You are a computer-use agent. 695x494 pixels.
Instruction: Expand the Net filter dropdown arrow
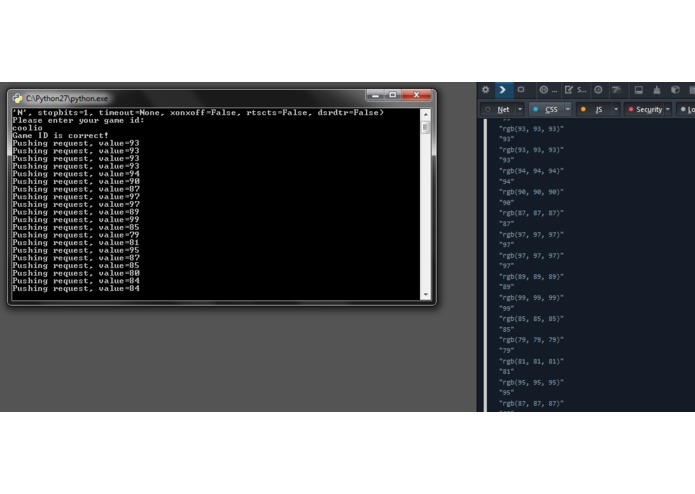point(520,109)
